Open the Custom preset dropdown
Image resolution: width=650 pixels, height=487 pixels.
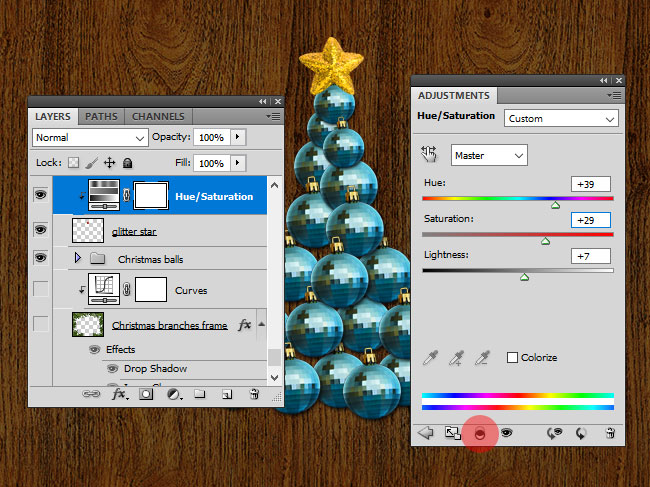tap(561, 119)
